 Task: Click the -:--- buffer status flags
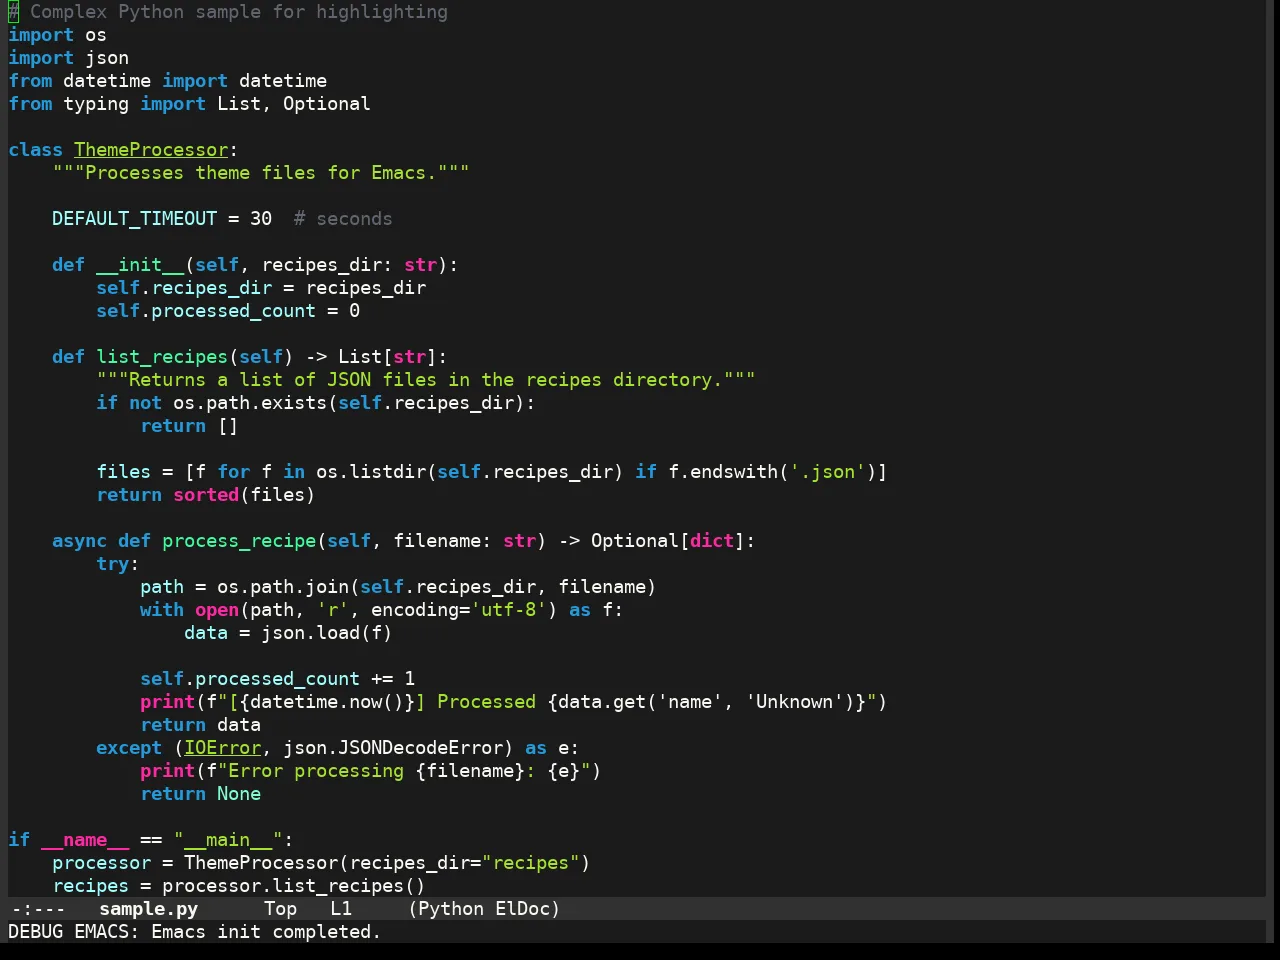pyautogui.click(x=37, y=909)
